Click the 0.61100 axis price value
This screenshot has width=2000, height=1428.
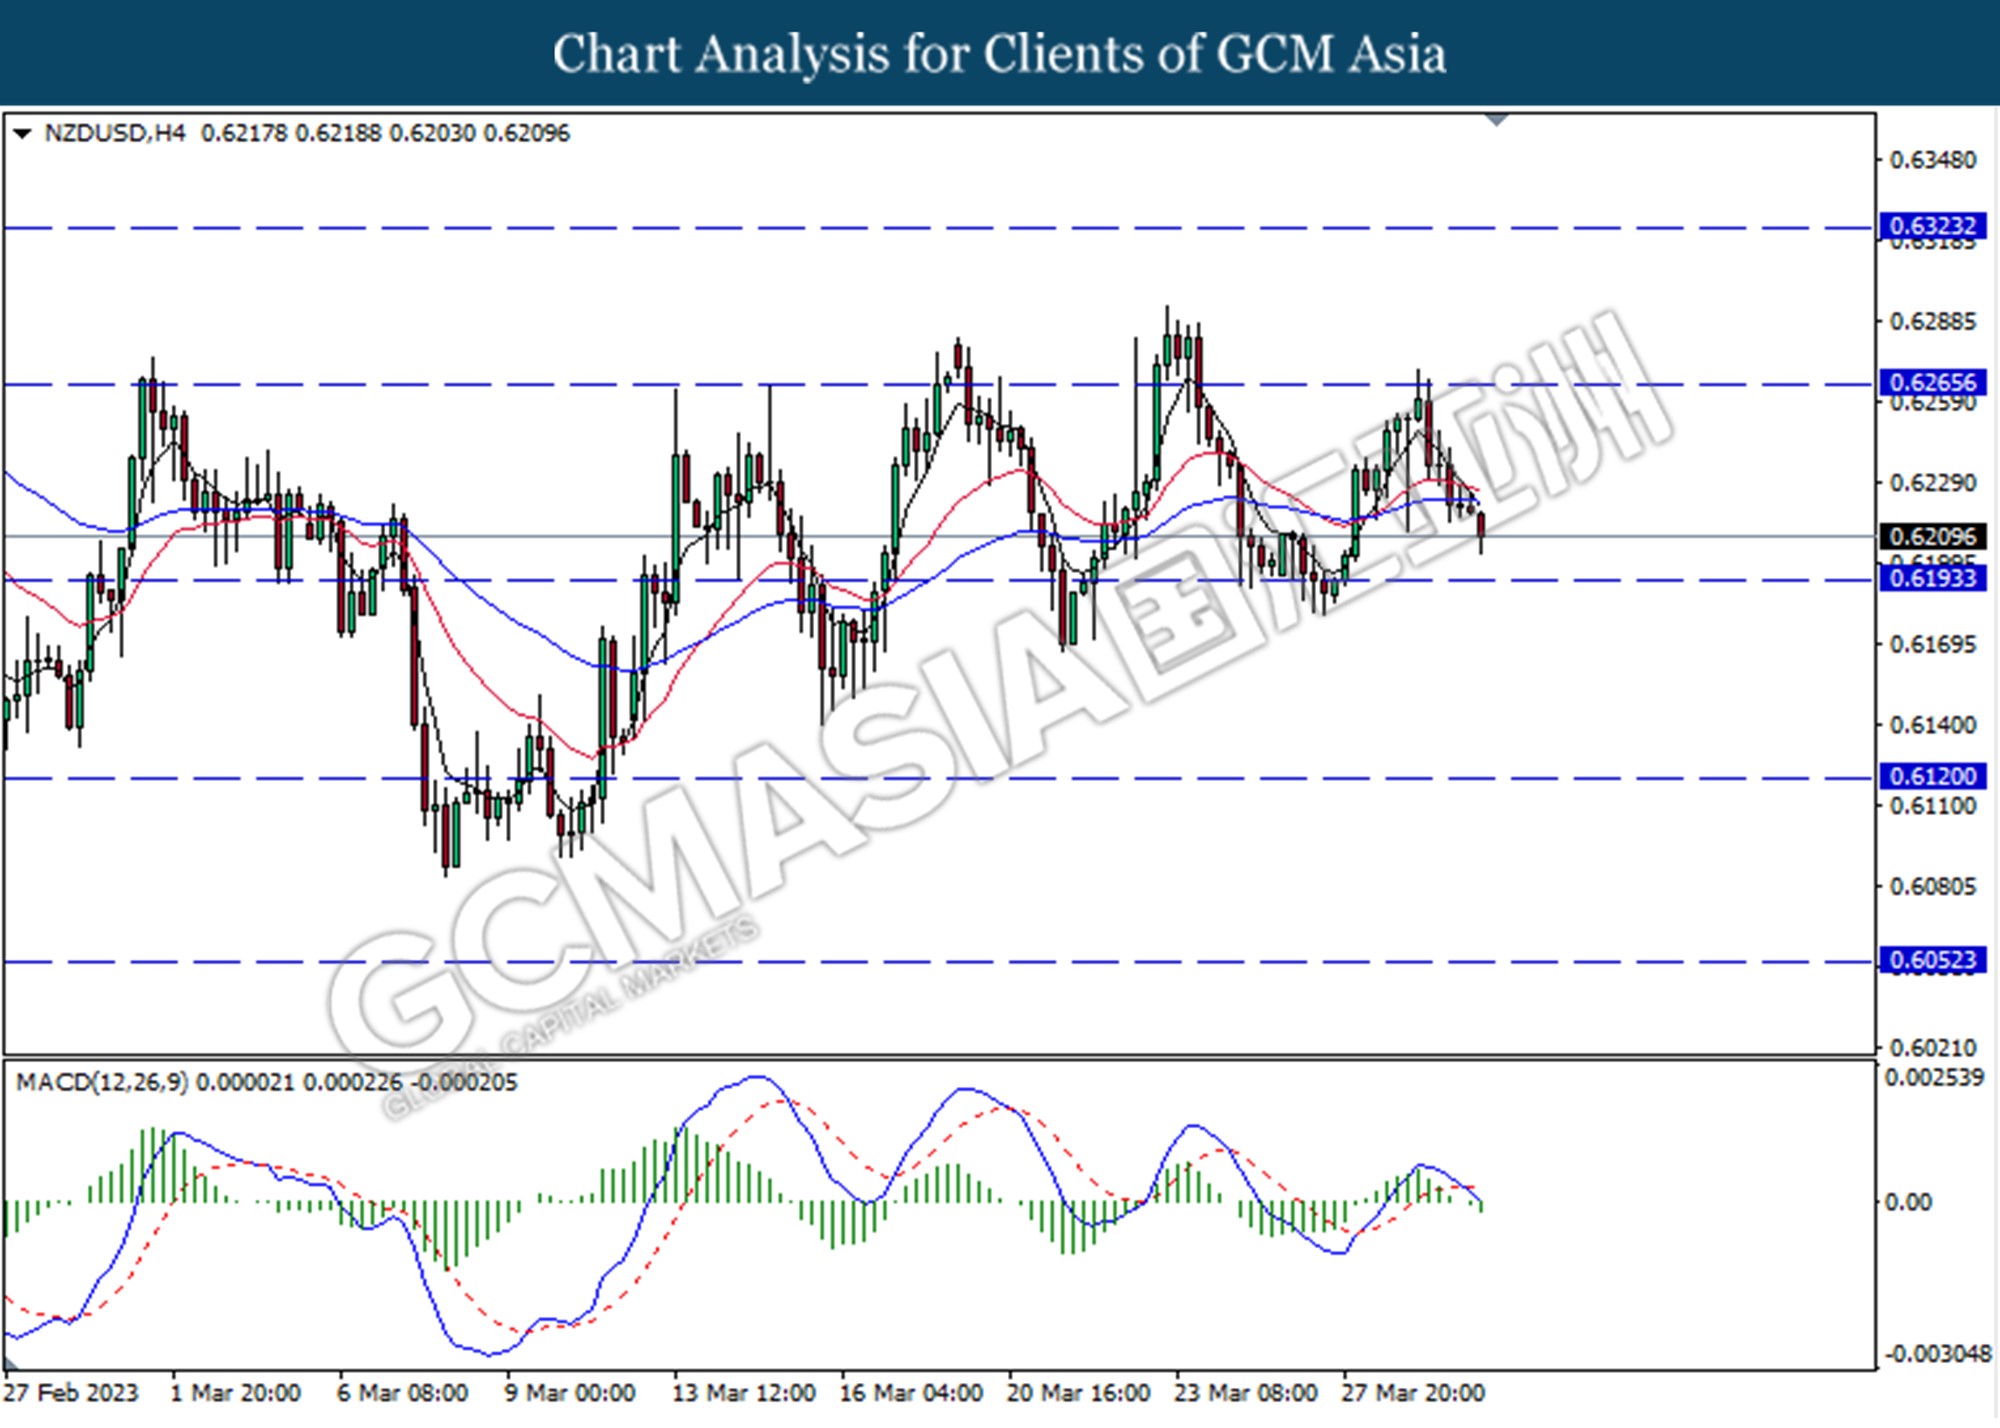click(x=1932, y=806)
